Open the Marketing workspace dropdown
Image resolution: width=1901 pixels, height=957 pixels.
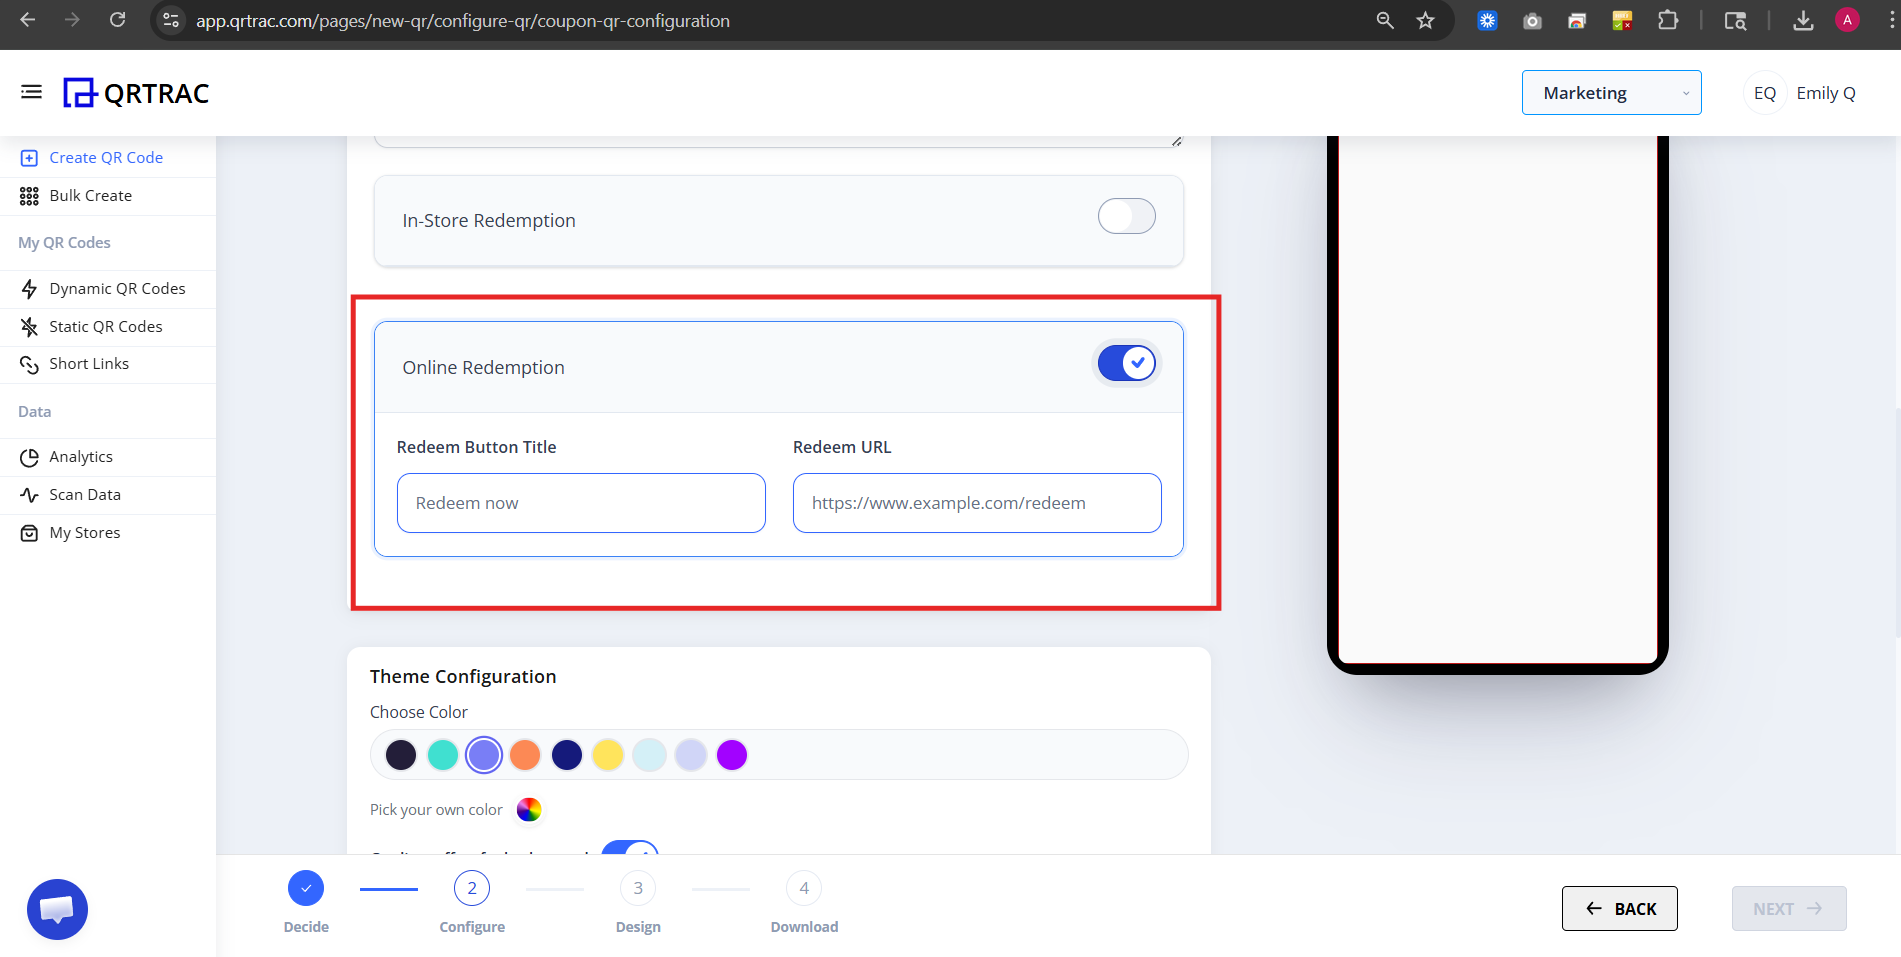1610,92
